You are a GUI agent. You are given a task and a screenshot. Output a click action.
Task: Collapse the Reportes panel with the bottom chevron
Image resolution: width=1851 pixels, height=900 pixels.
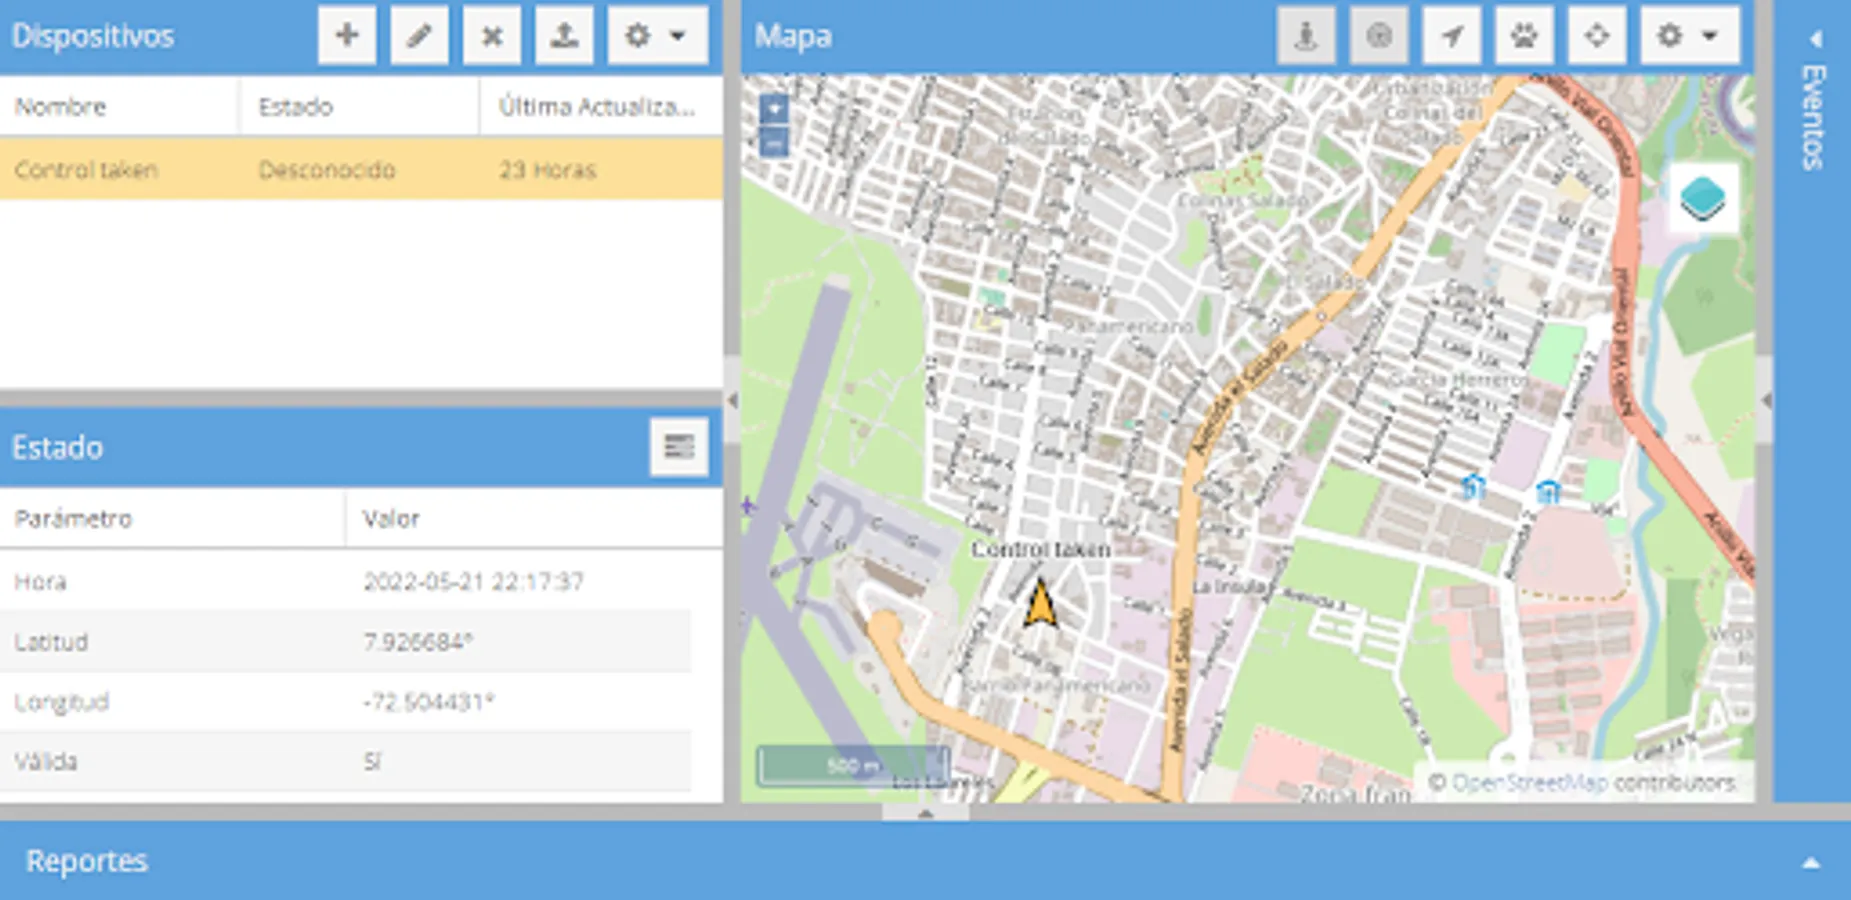point(1813,861)
